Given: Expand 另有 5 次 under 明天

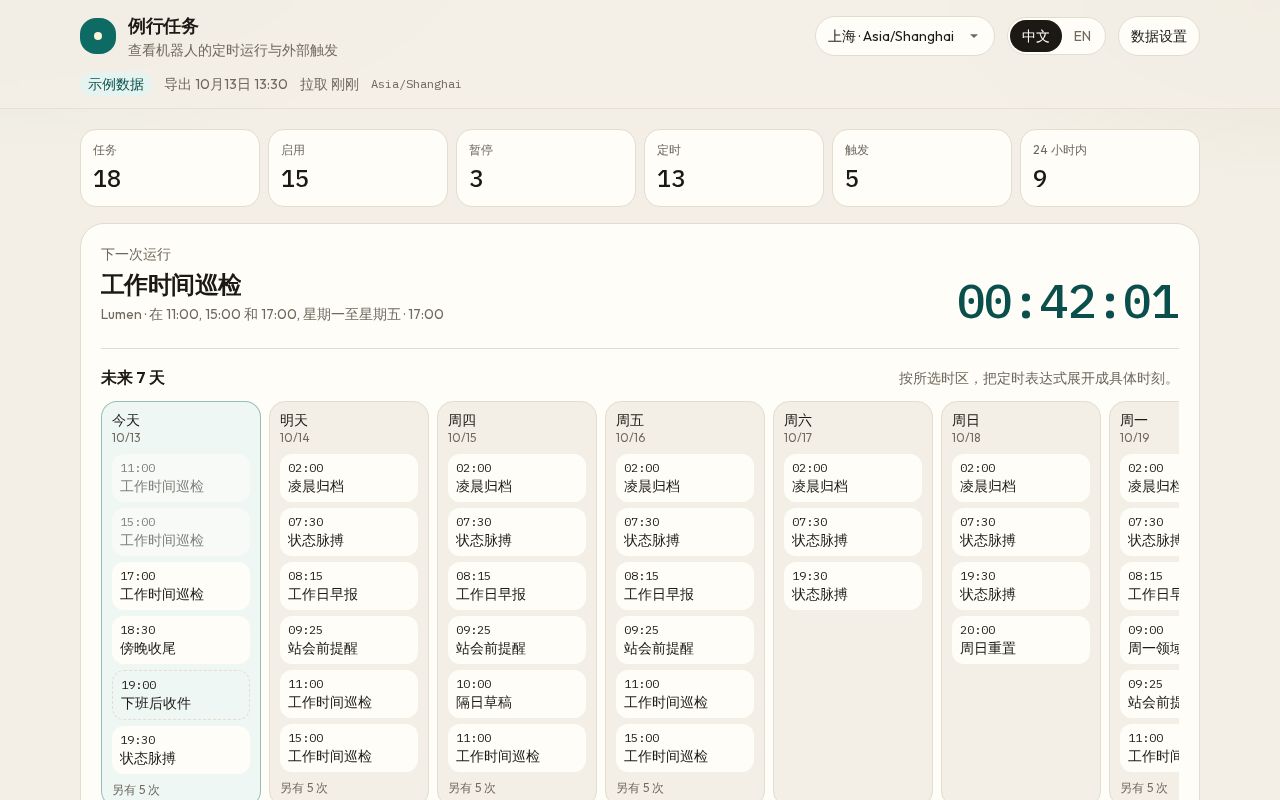Looking at the screenshot, I should click(x=304, y=788).
